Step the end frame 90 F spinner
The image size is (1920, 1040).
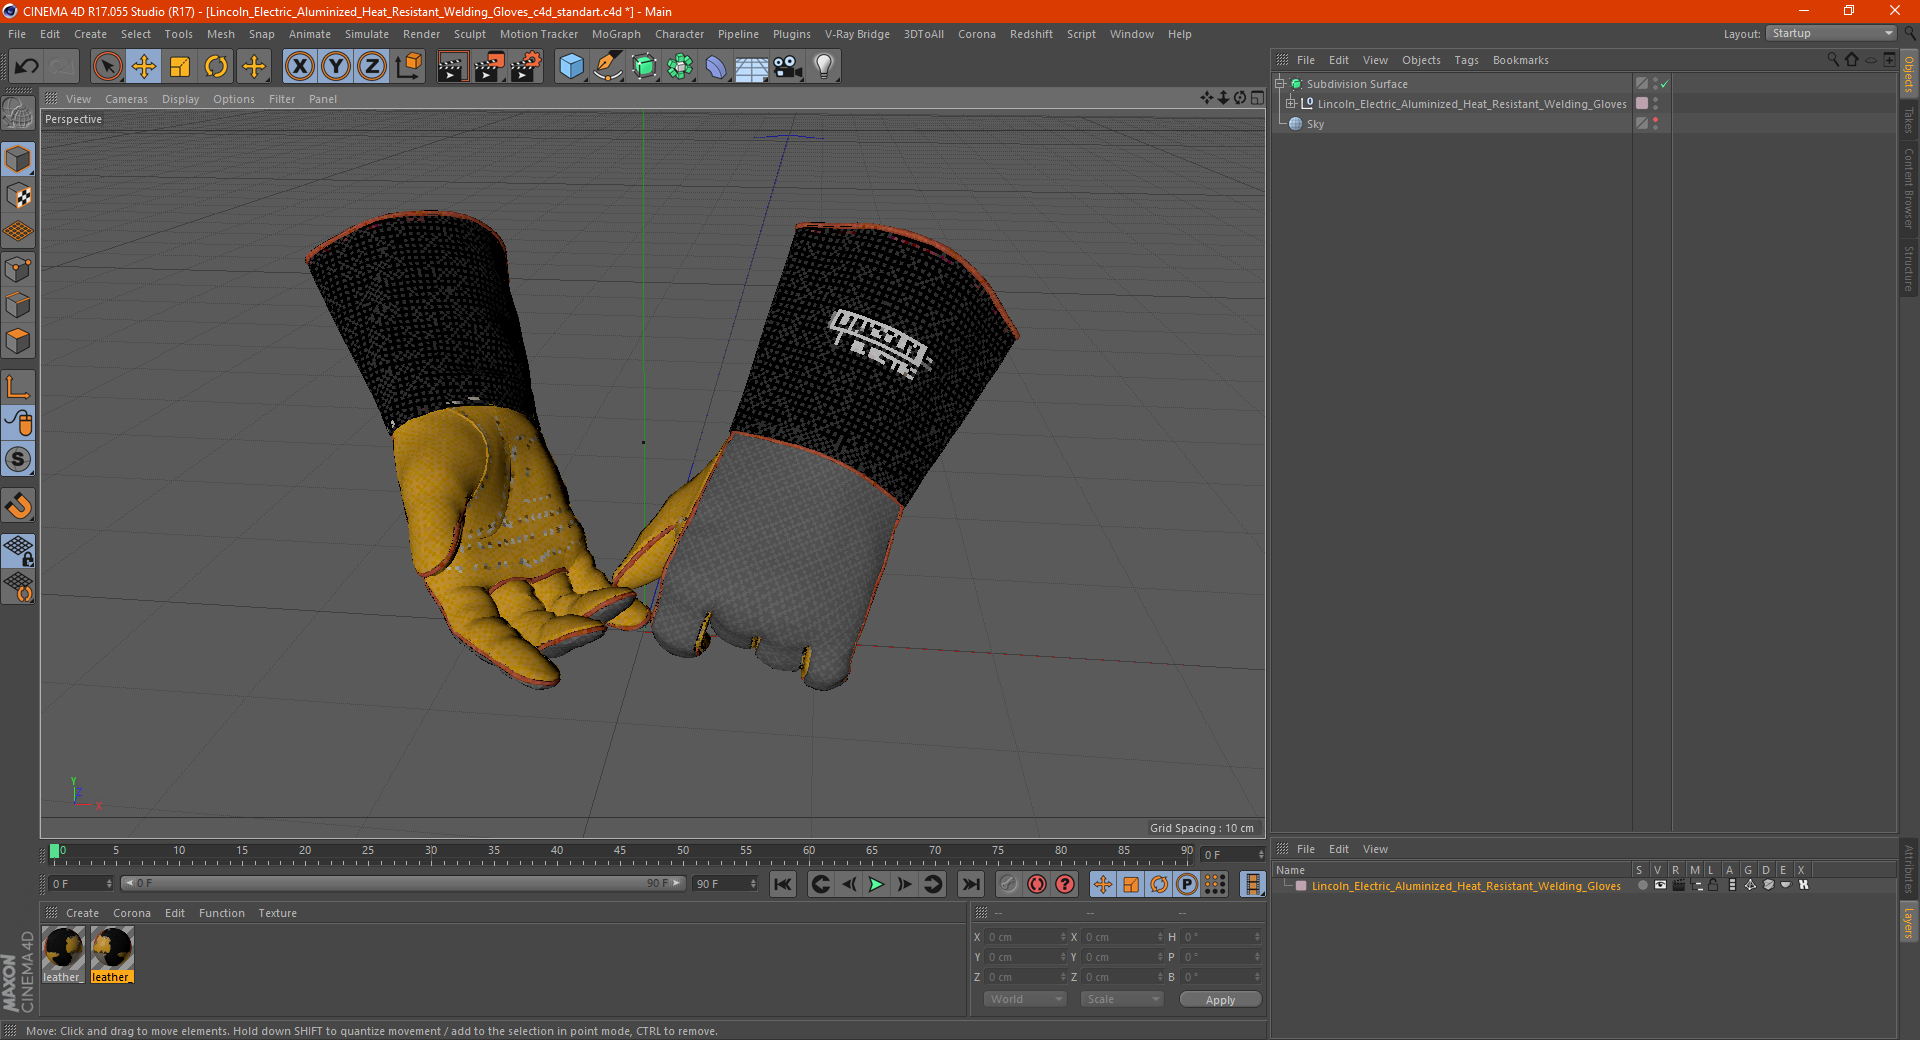[753, 884]
